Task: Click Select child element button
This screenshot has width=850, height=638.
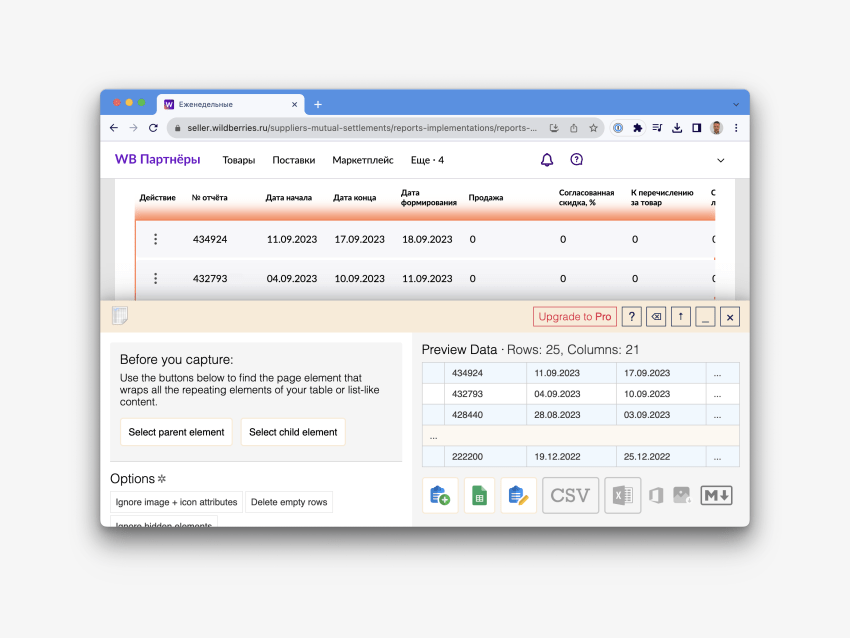Action: pos(293,432)
